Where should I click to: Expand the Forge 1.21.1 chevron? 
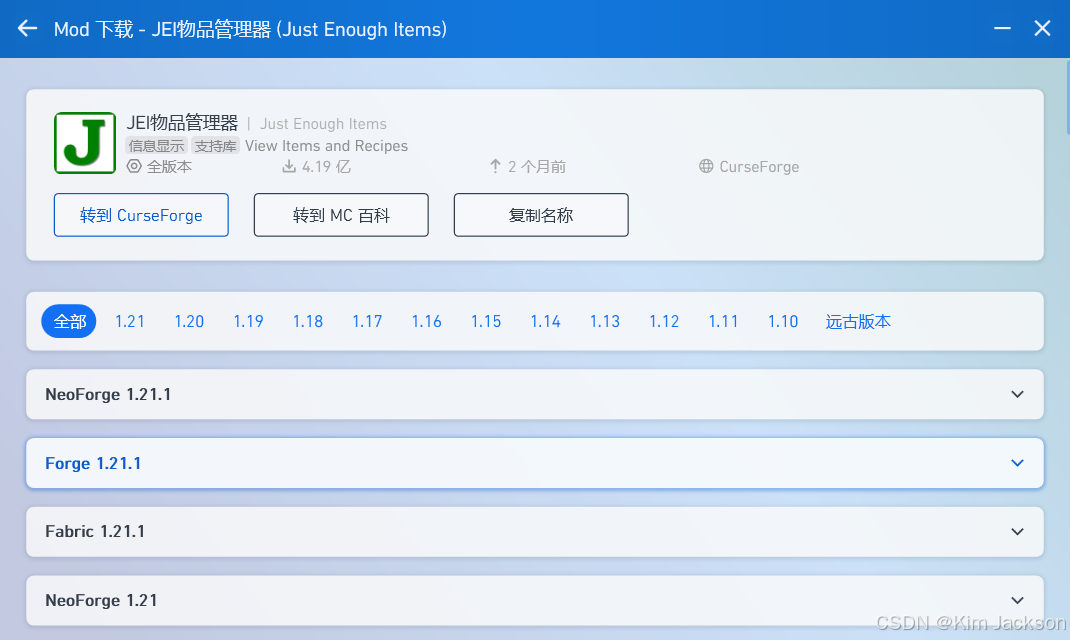tap(1017, 463)
